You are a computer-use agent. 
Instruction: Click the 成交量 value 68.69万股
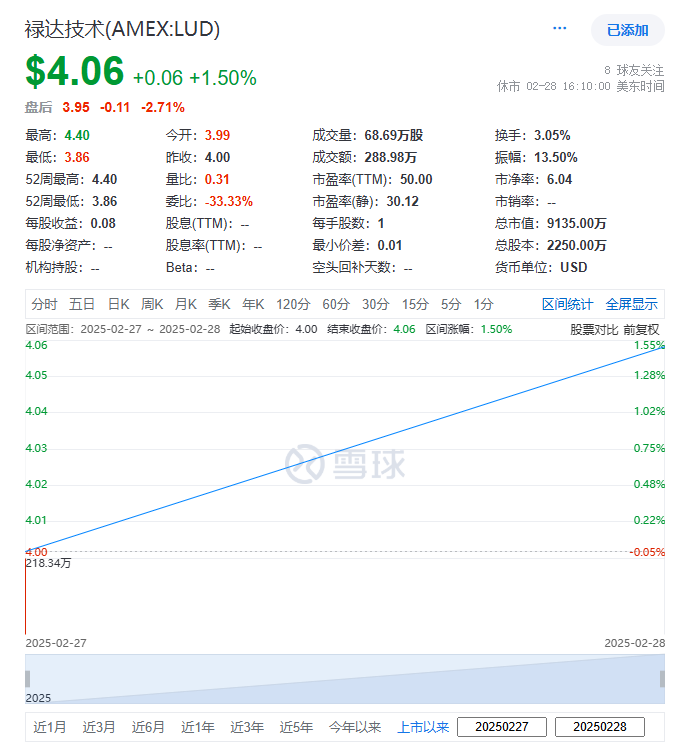point(394,135)
